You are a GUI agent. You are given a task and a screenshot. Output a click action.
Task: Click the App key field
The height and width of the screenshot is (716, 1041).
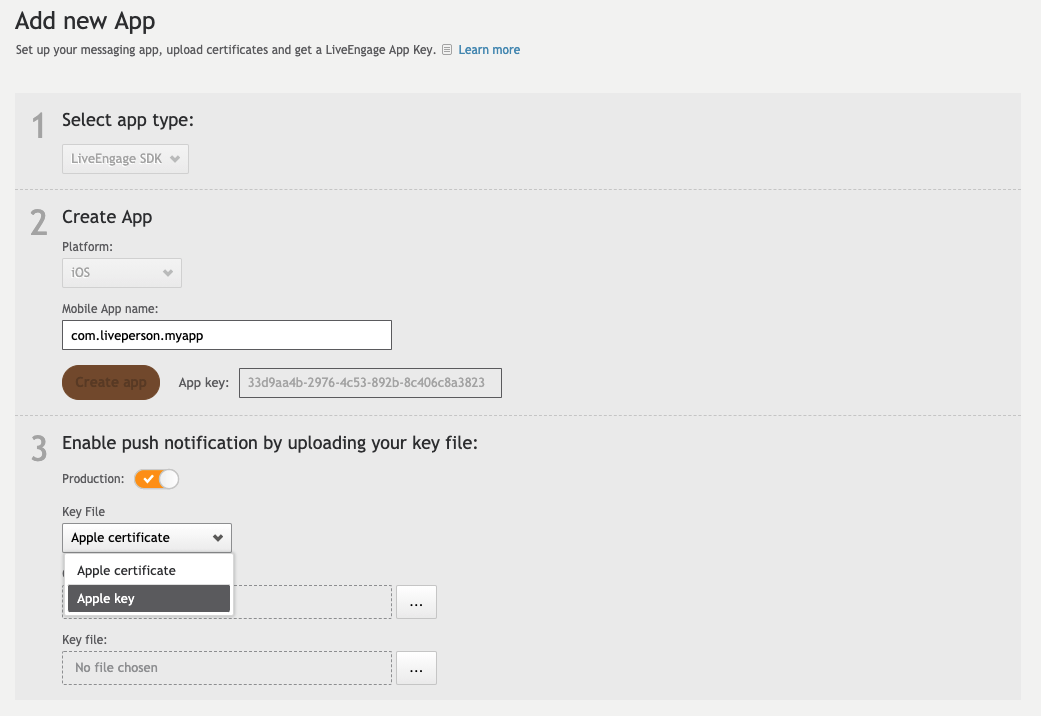370,383
